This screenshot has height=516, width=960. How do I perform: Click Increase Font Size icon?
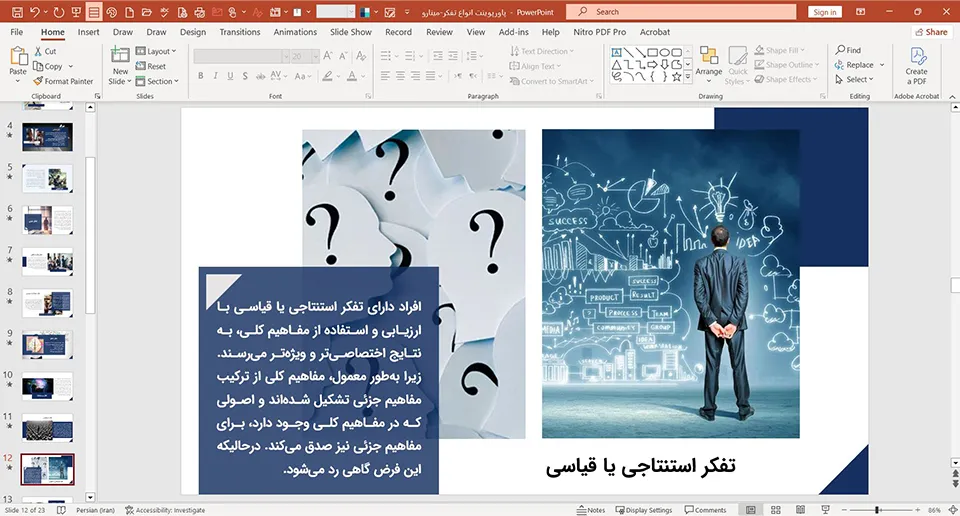(x=328, y=56)
